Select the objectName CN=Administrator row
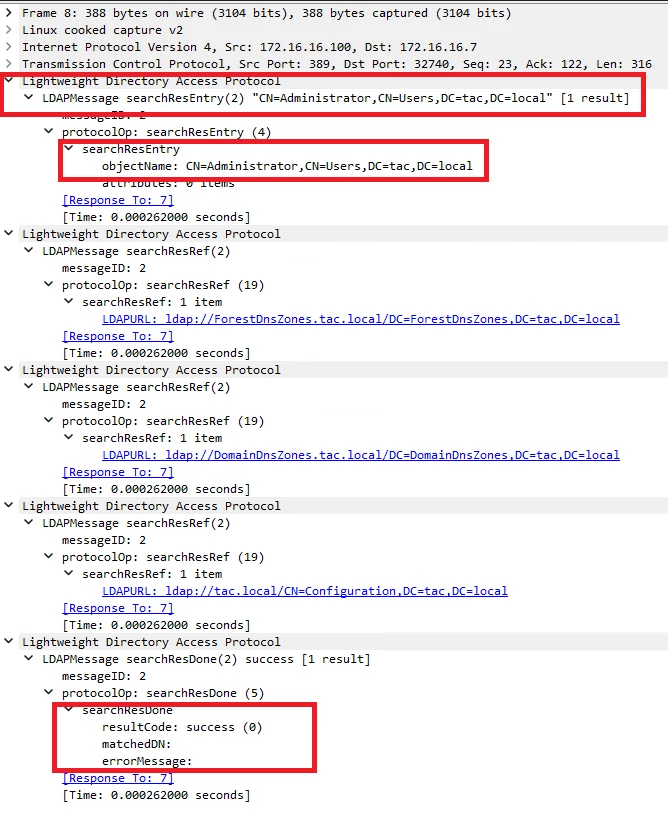 click(x=287, y=166)
